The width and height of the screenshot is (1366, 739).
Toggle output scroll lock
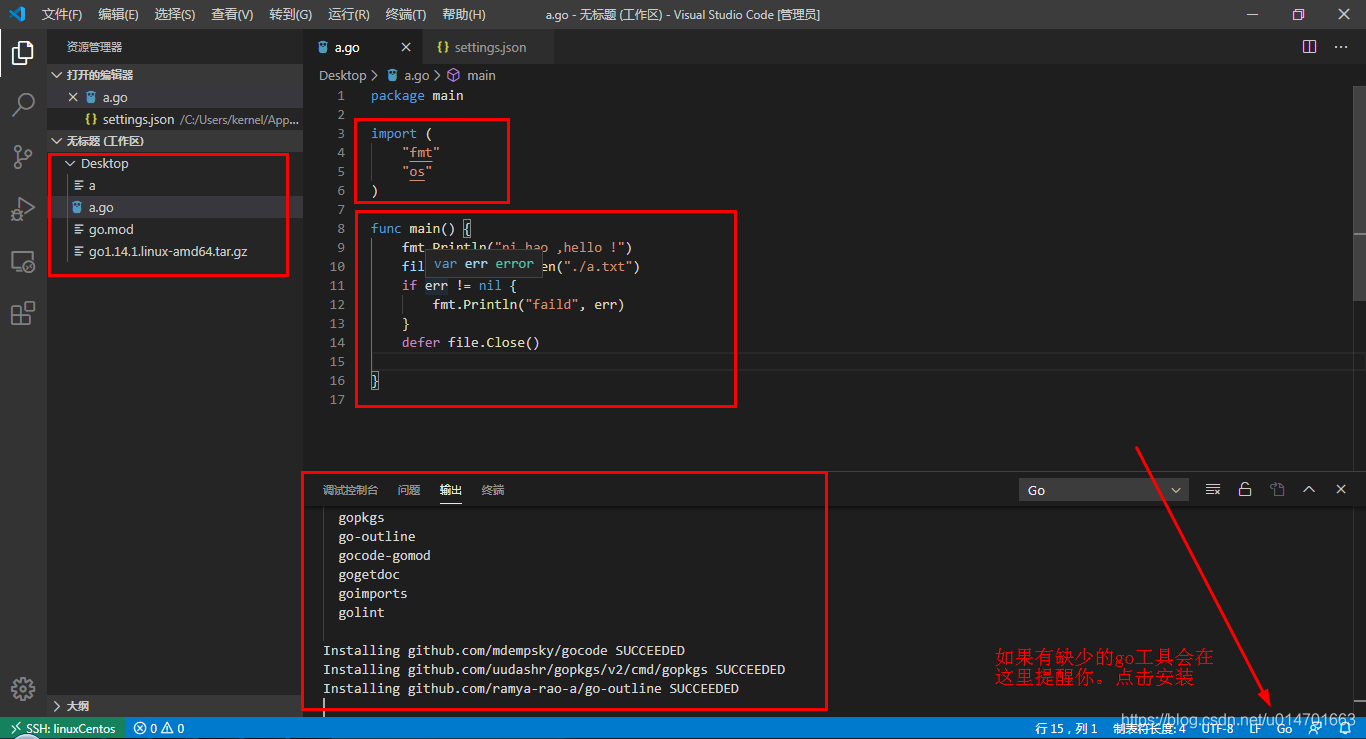point(1245,489)
